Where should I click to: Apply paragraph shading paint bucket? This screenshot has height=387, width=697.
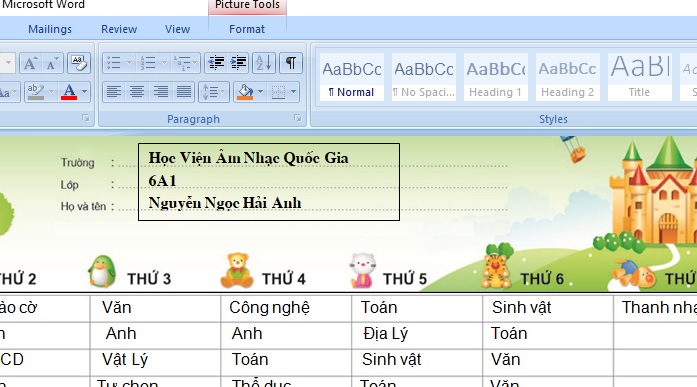tap(245, 92)
